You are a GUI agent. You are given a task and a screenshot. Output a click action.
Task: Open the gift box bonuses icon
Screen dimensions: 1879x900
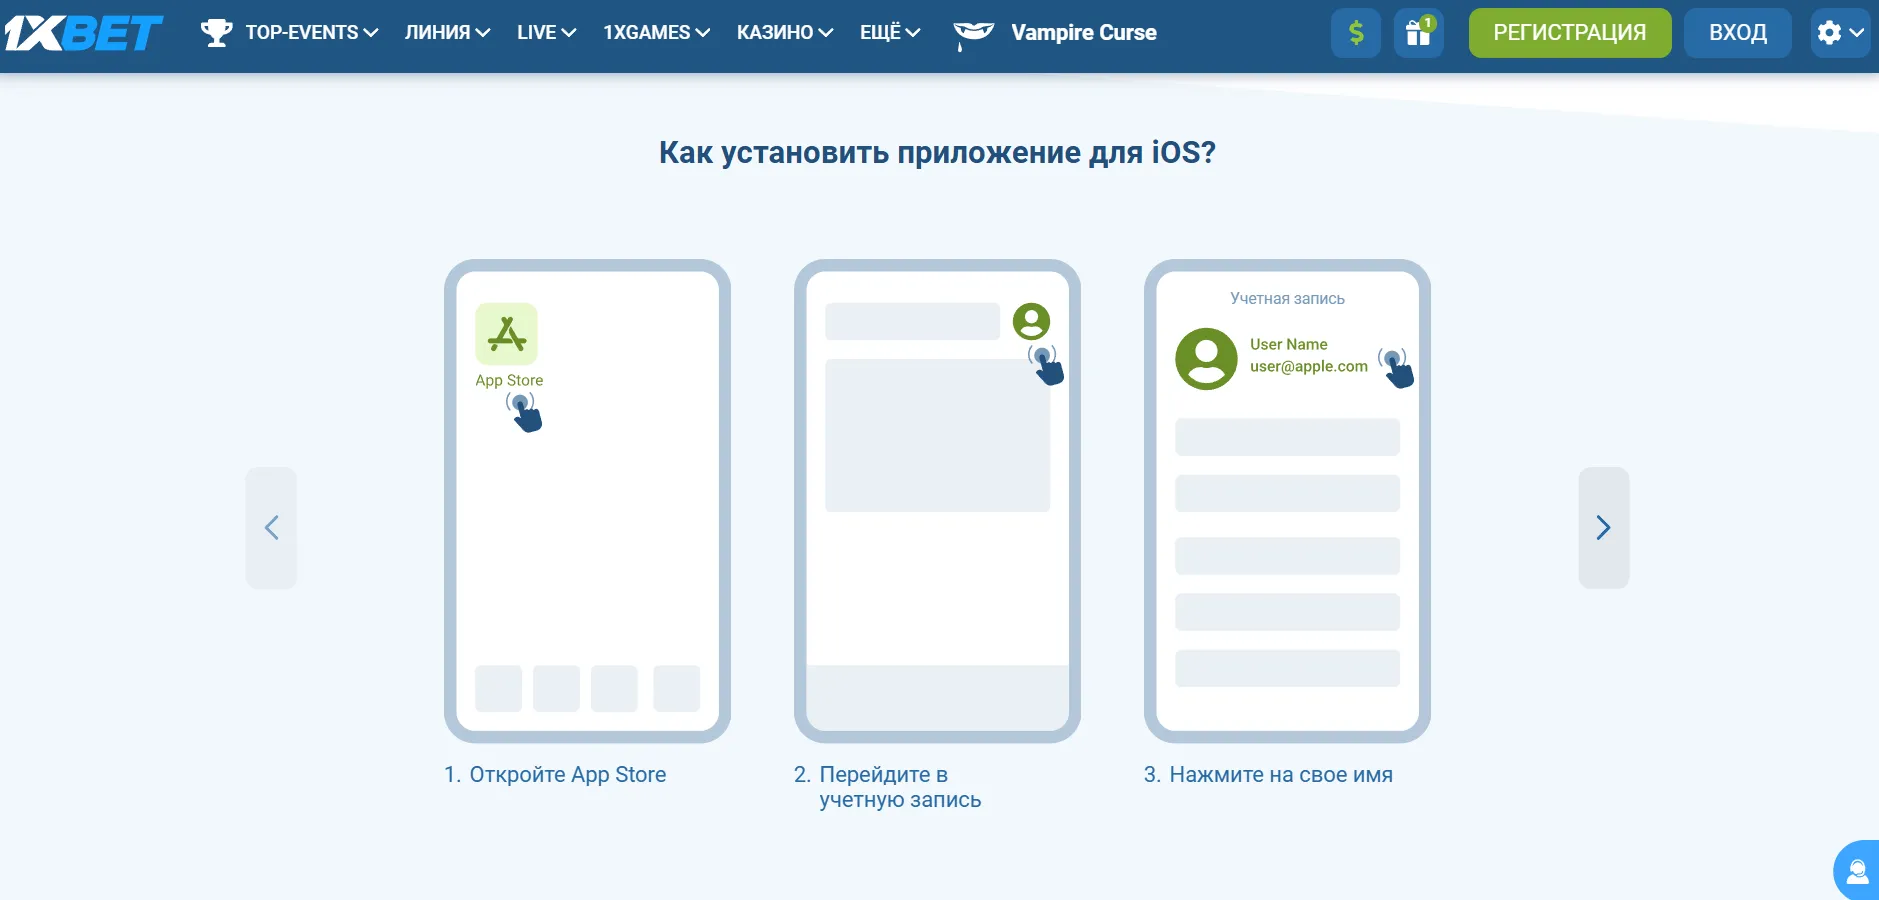click(x=1418, y=33)
